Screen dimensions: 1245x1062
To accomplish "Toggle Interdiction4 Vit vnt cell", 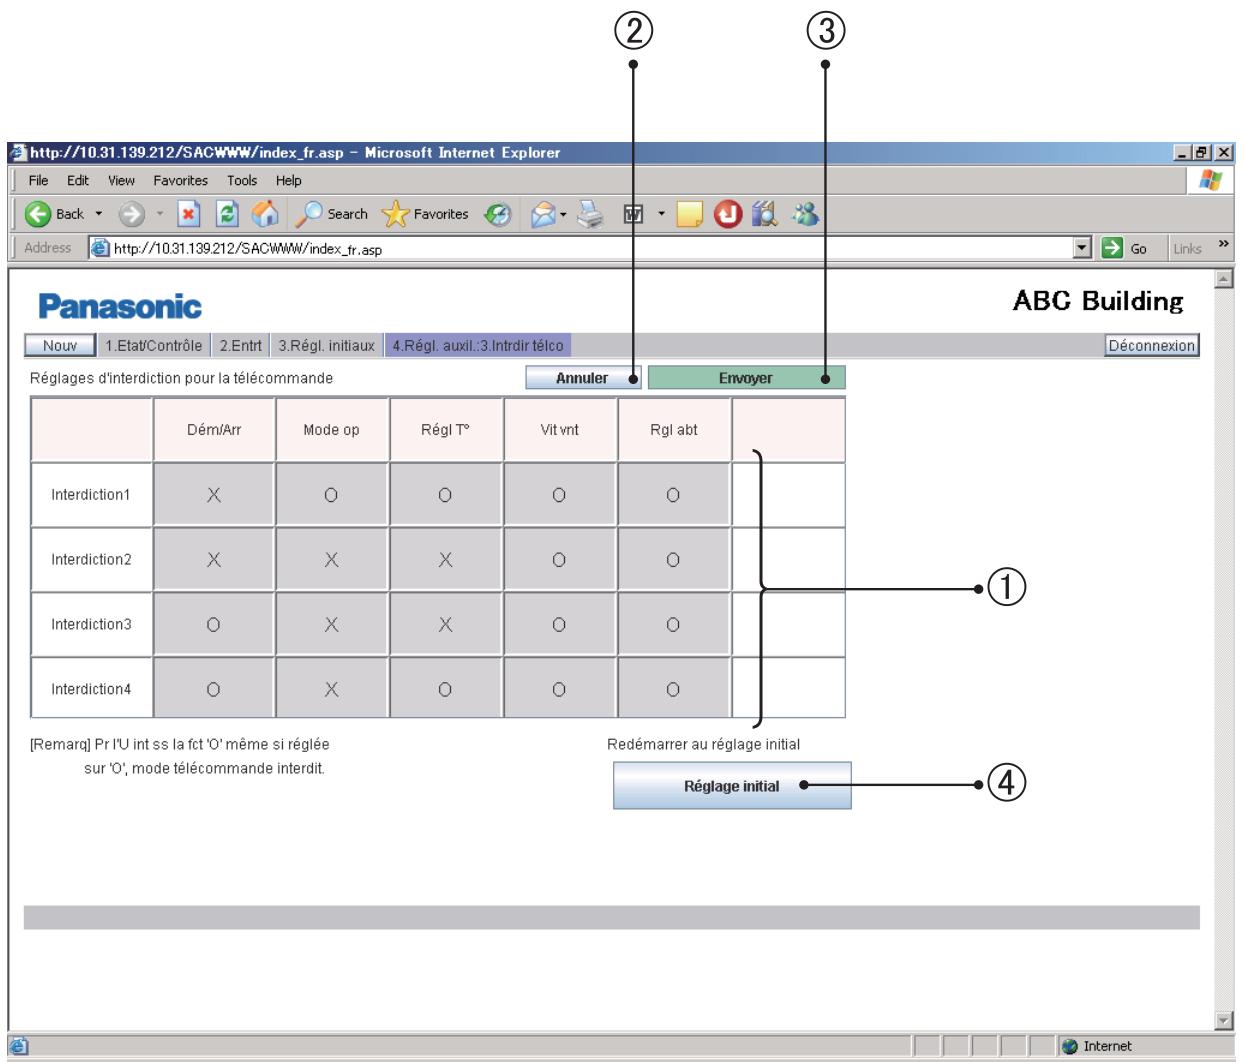I will pyautogui.click(x=560, y=689).
